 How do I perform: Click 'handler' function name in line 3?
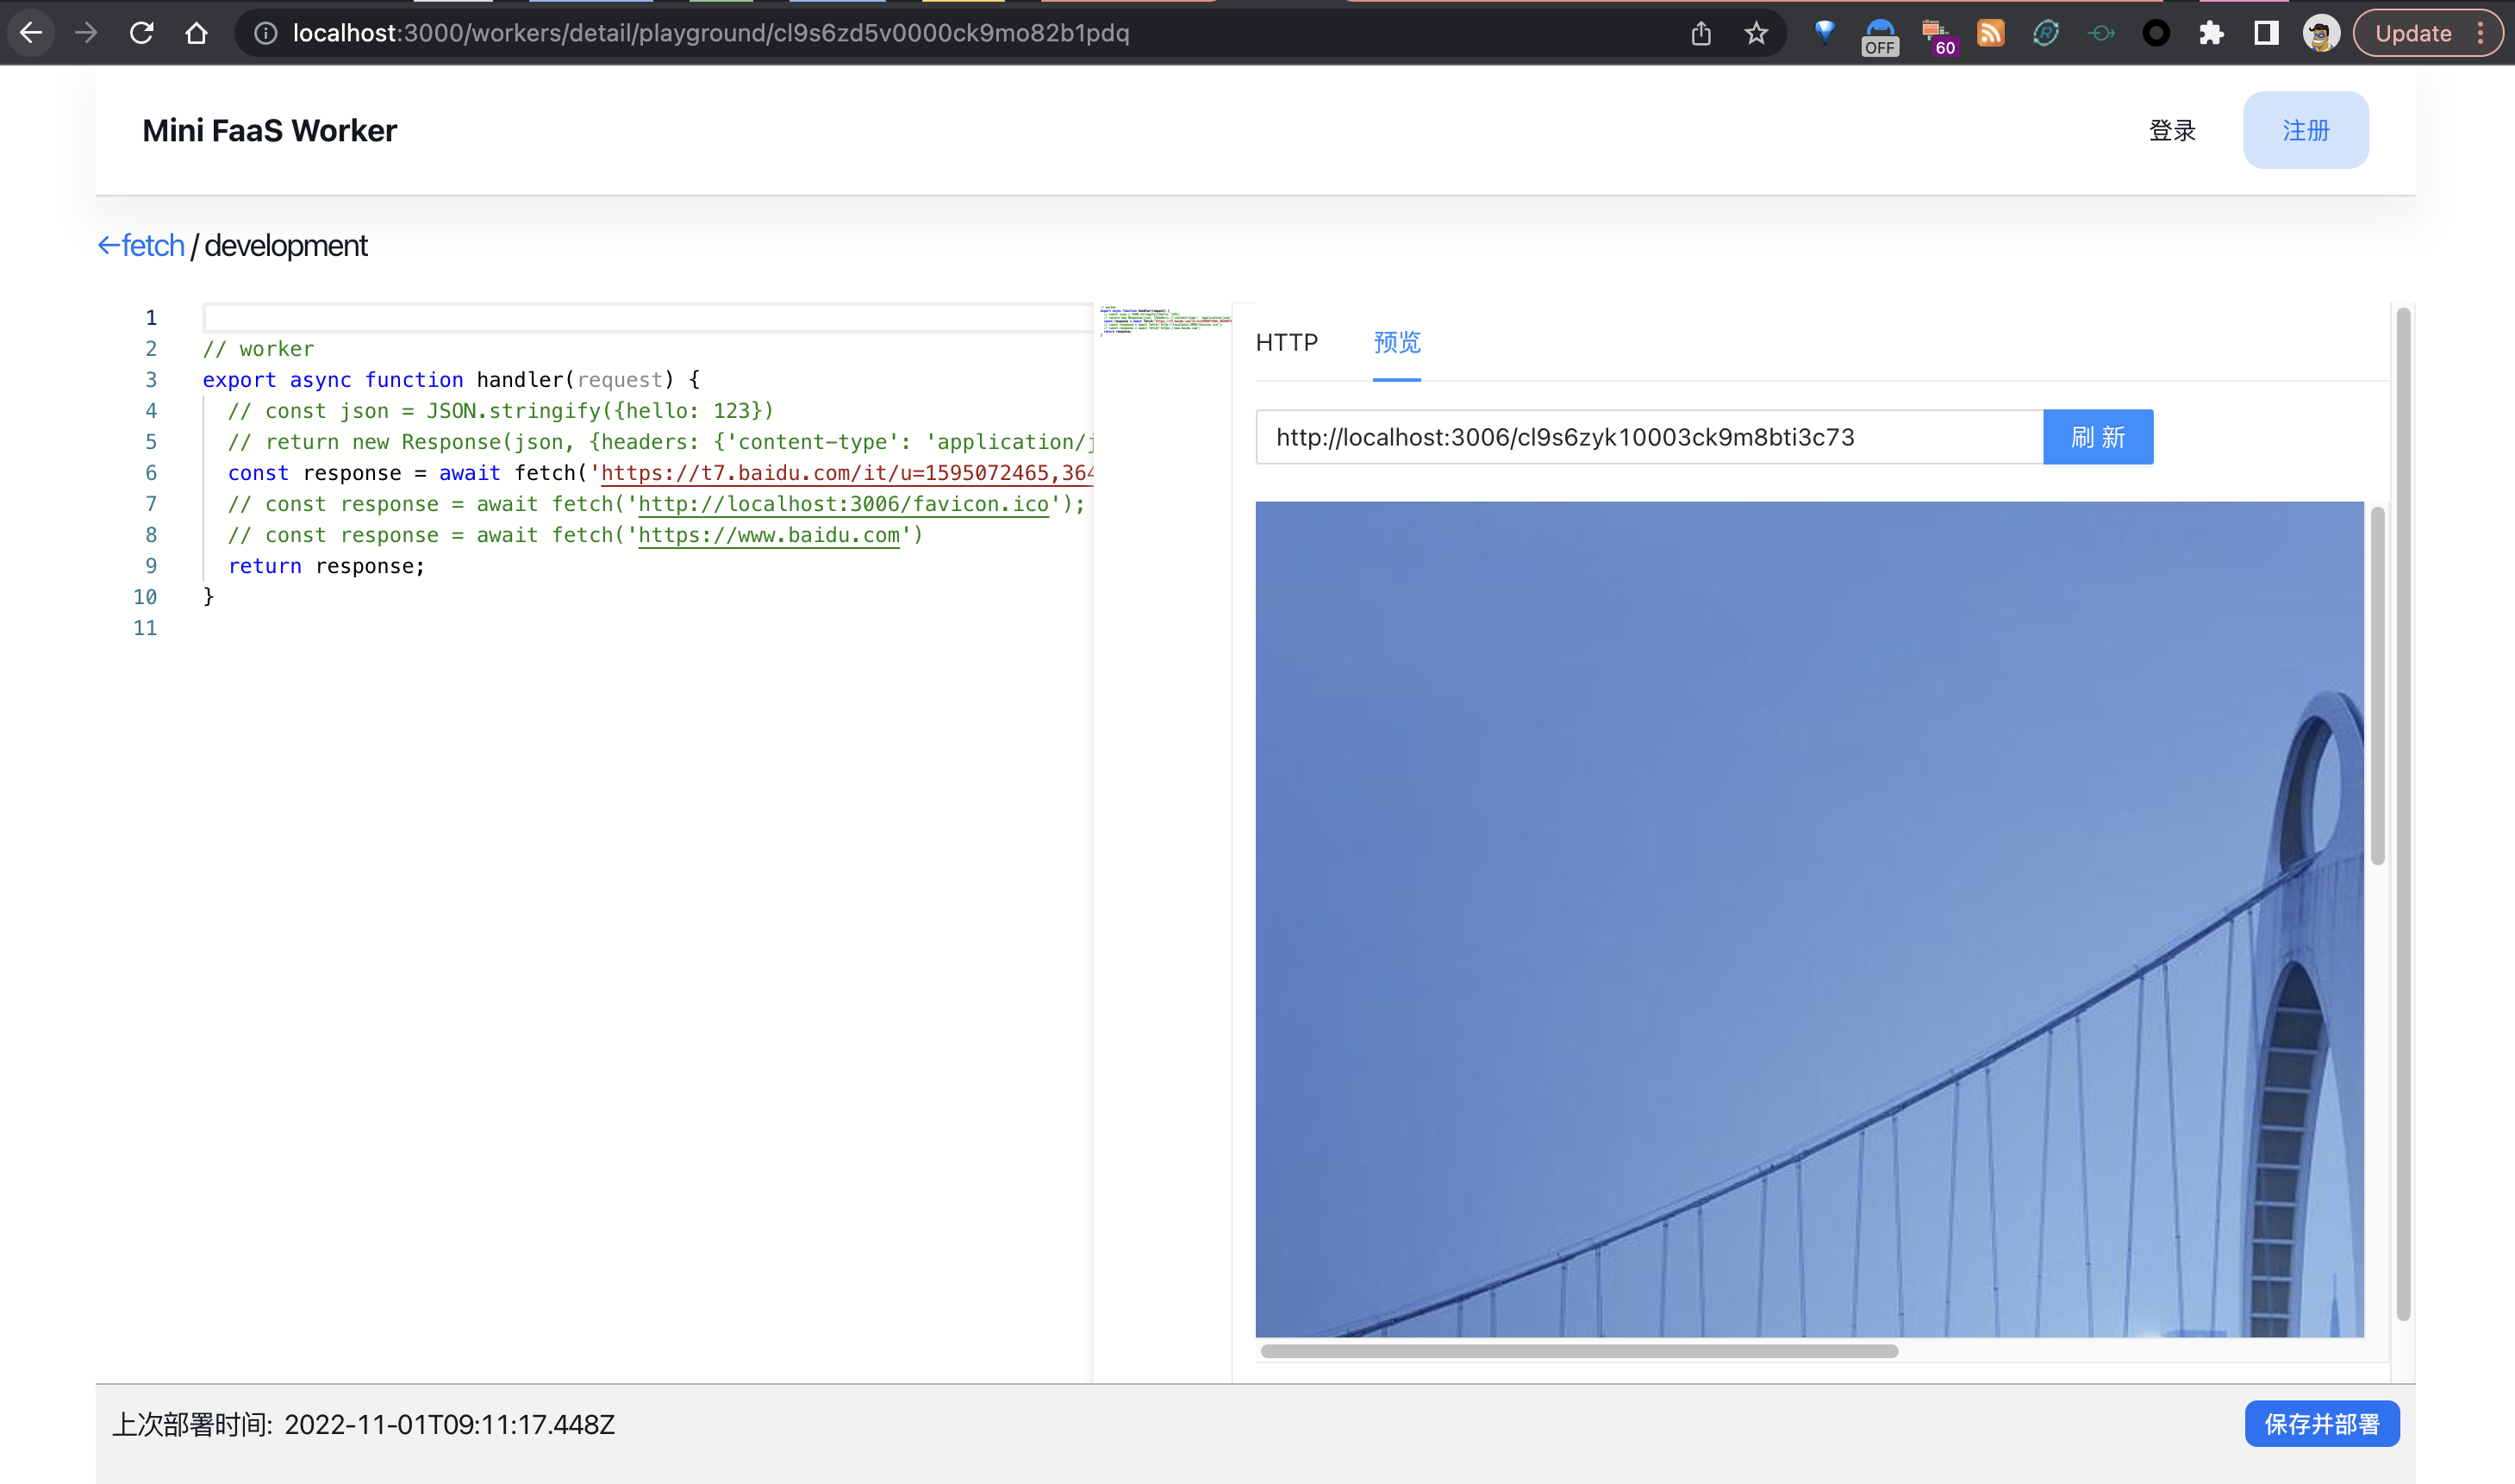[520, 380]
